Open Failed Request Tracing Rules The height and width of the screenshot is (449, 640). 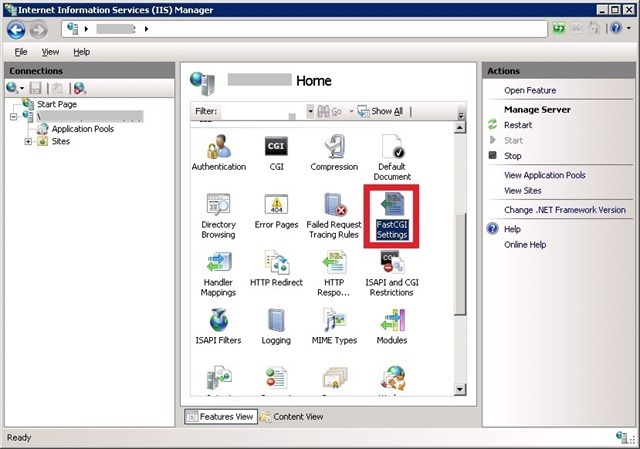[334, 216]
